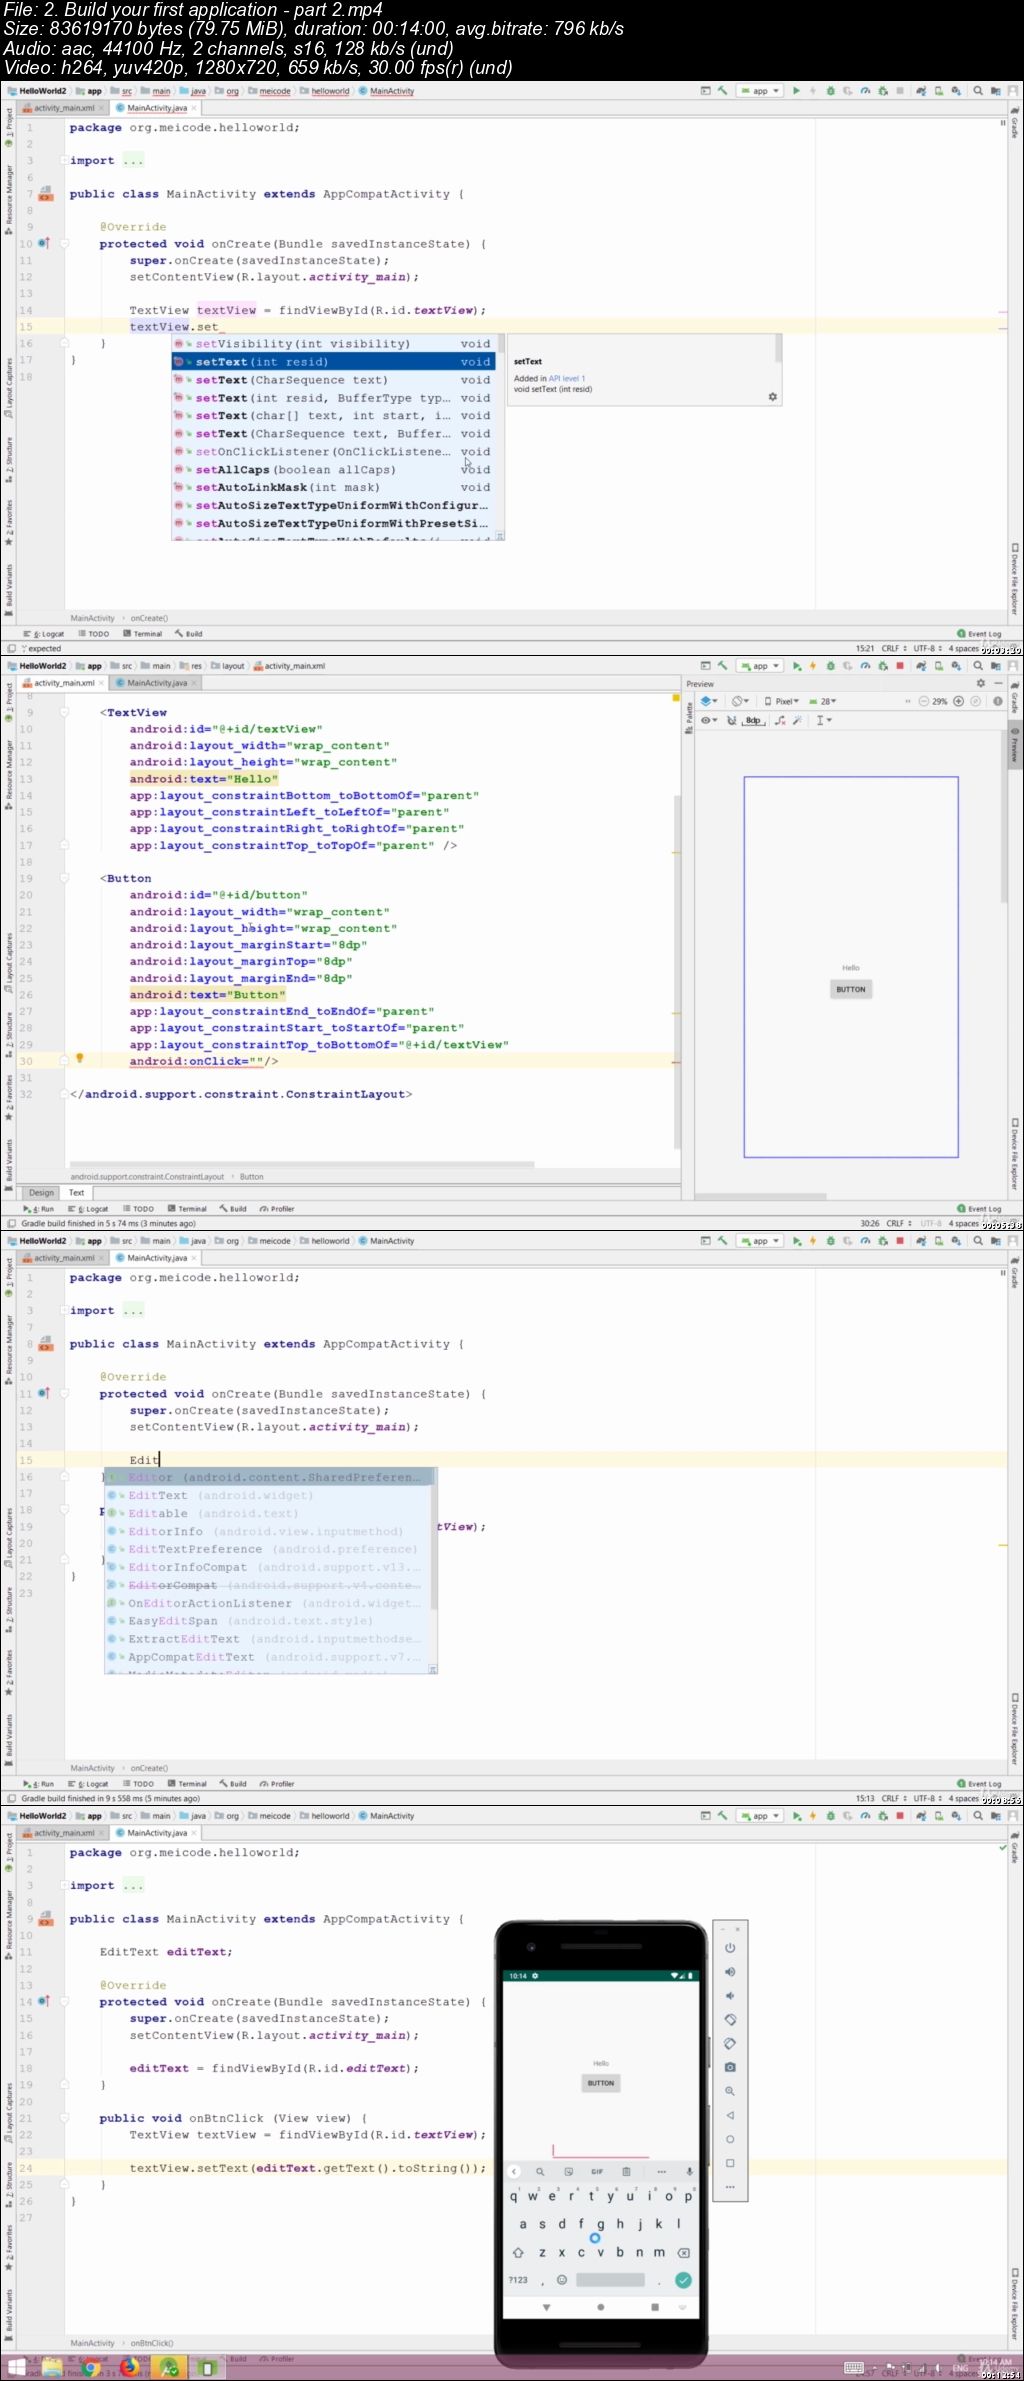Tap BUTTON in the running emulator app
This screenshot has width=1024, height=2381.
tap(601, 2083)
